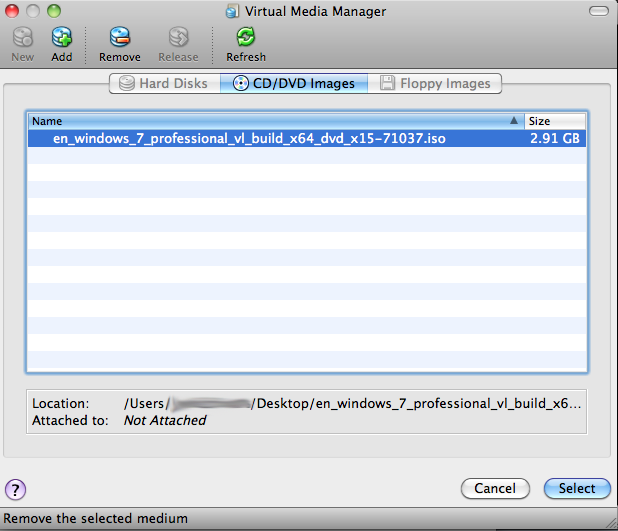
Task: Click the Size column header
Action: coord(555,121)
